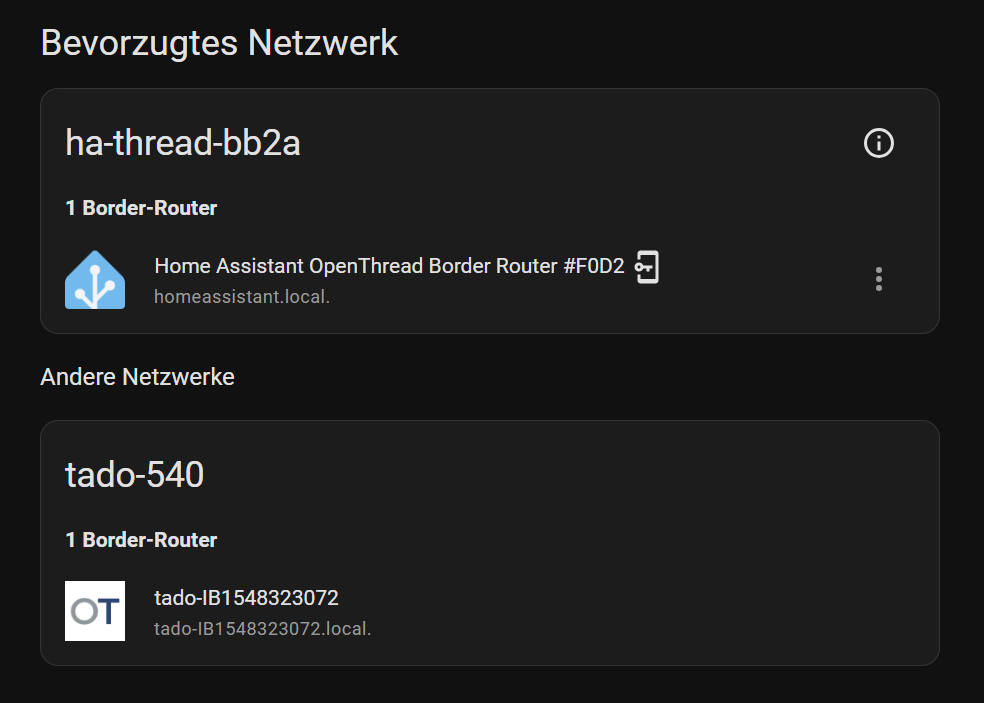Select the OpenThread logo of tado router
984x703 pixels.
click(x=94, y=611)
